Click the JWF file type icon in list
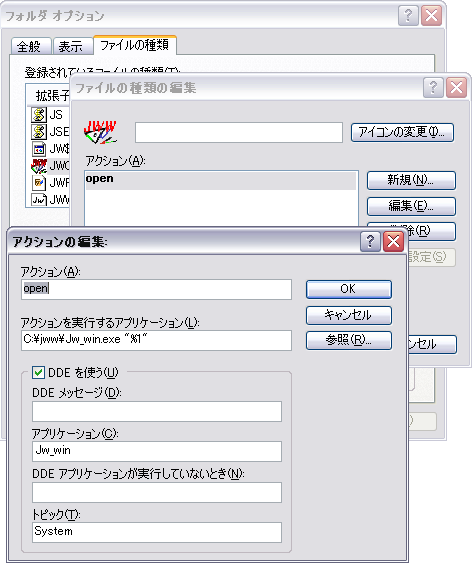This screenshot has width=474, height=564. (39, 183)
